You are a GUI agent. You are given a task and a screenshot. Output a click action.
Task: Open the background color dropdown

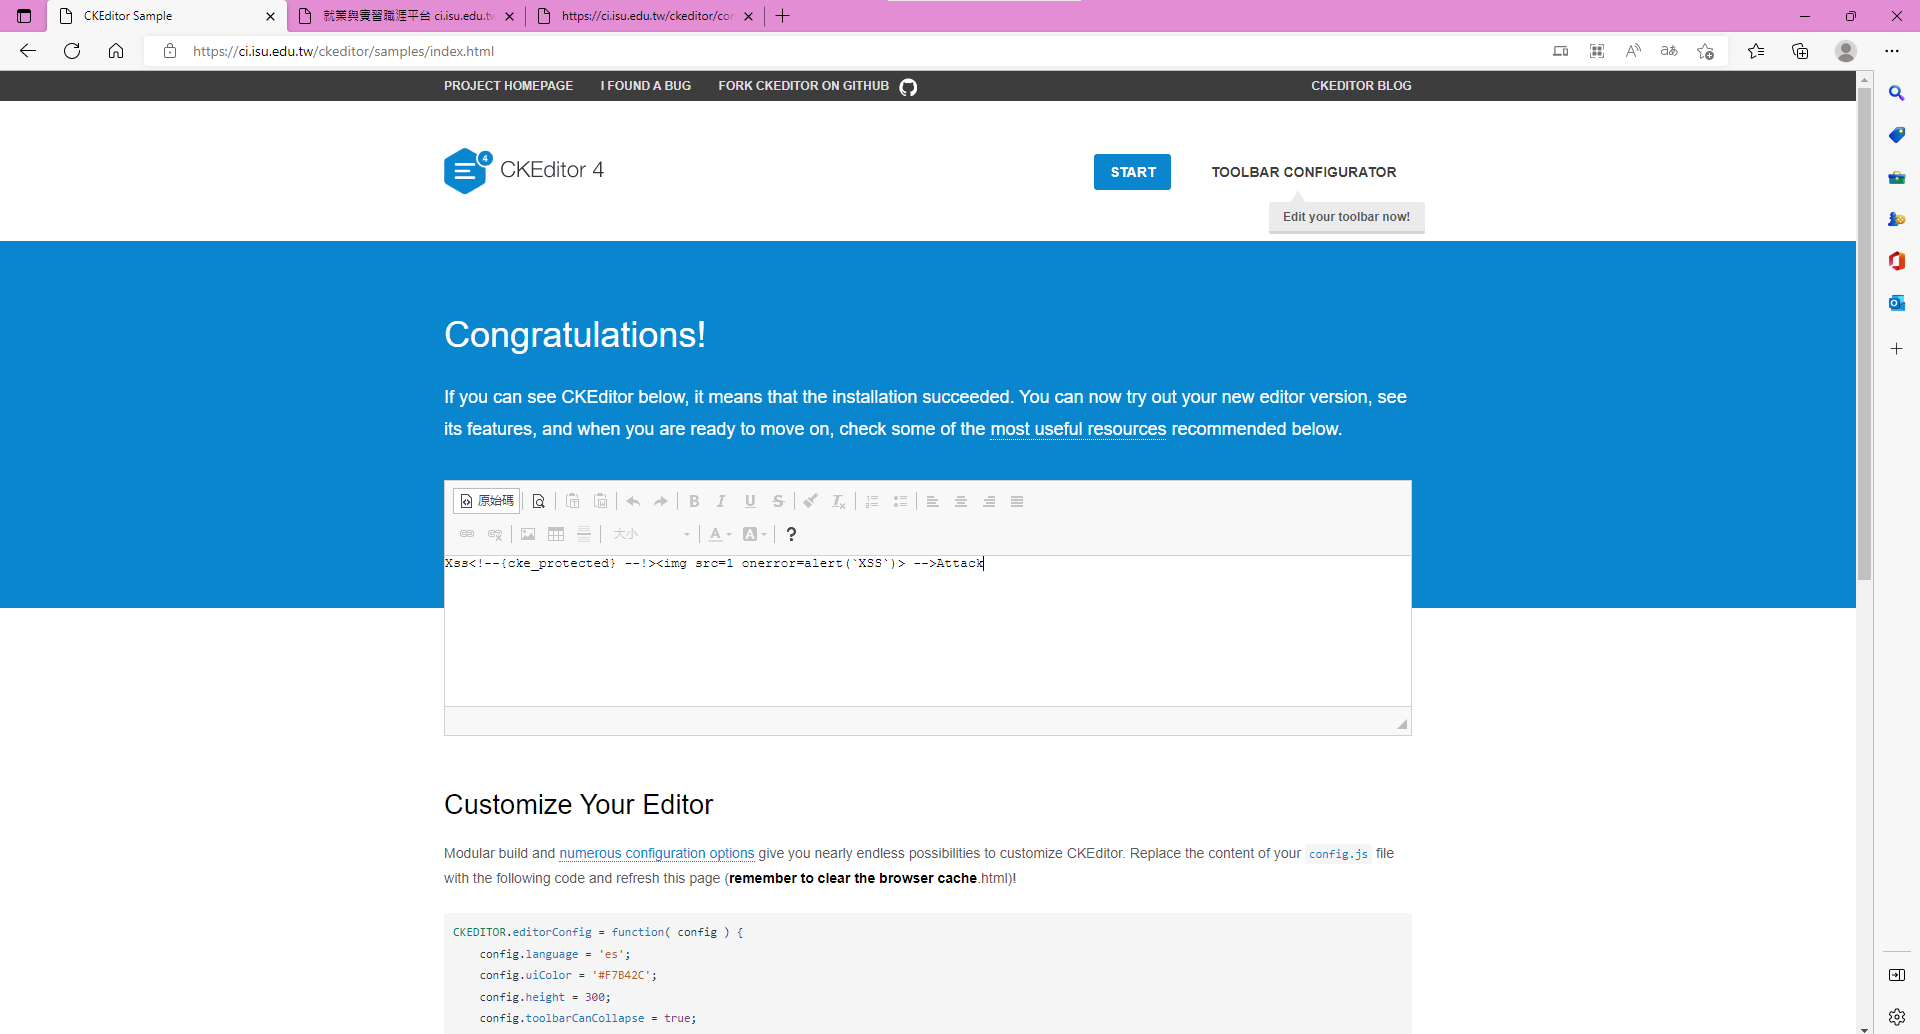click(x=755, y=534)
